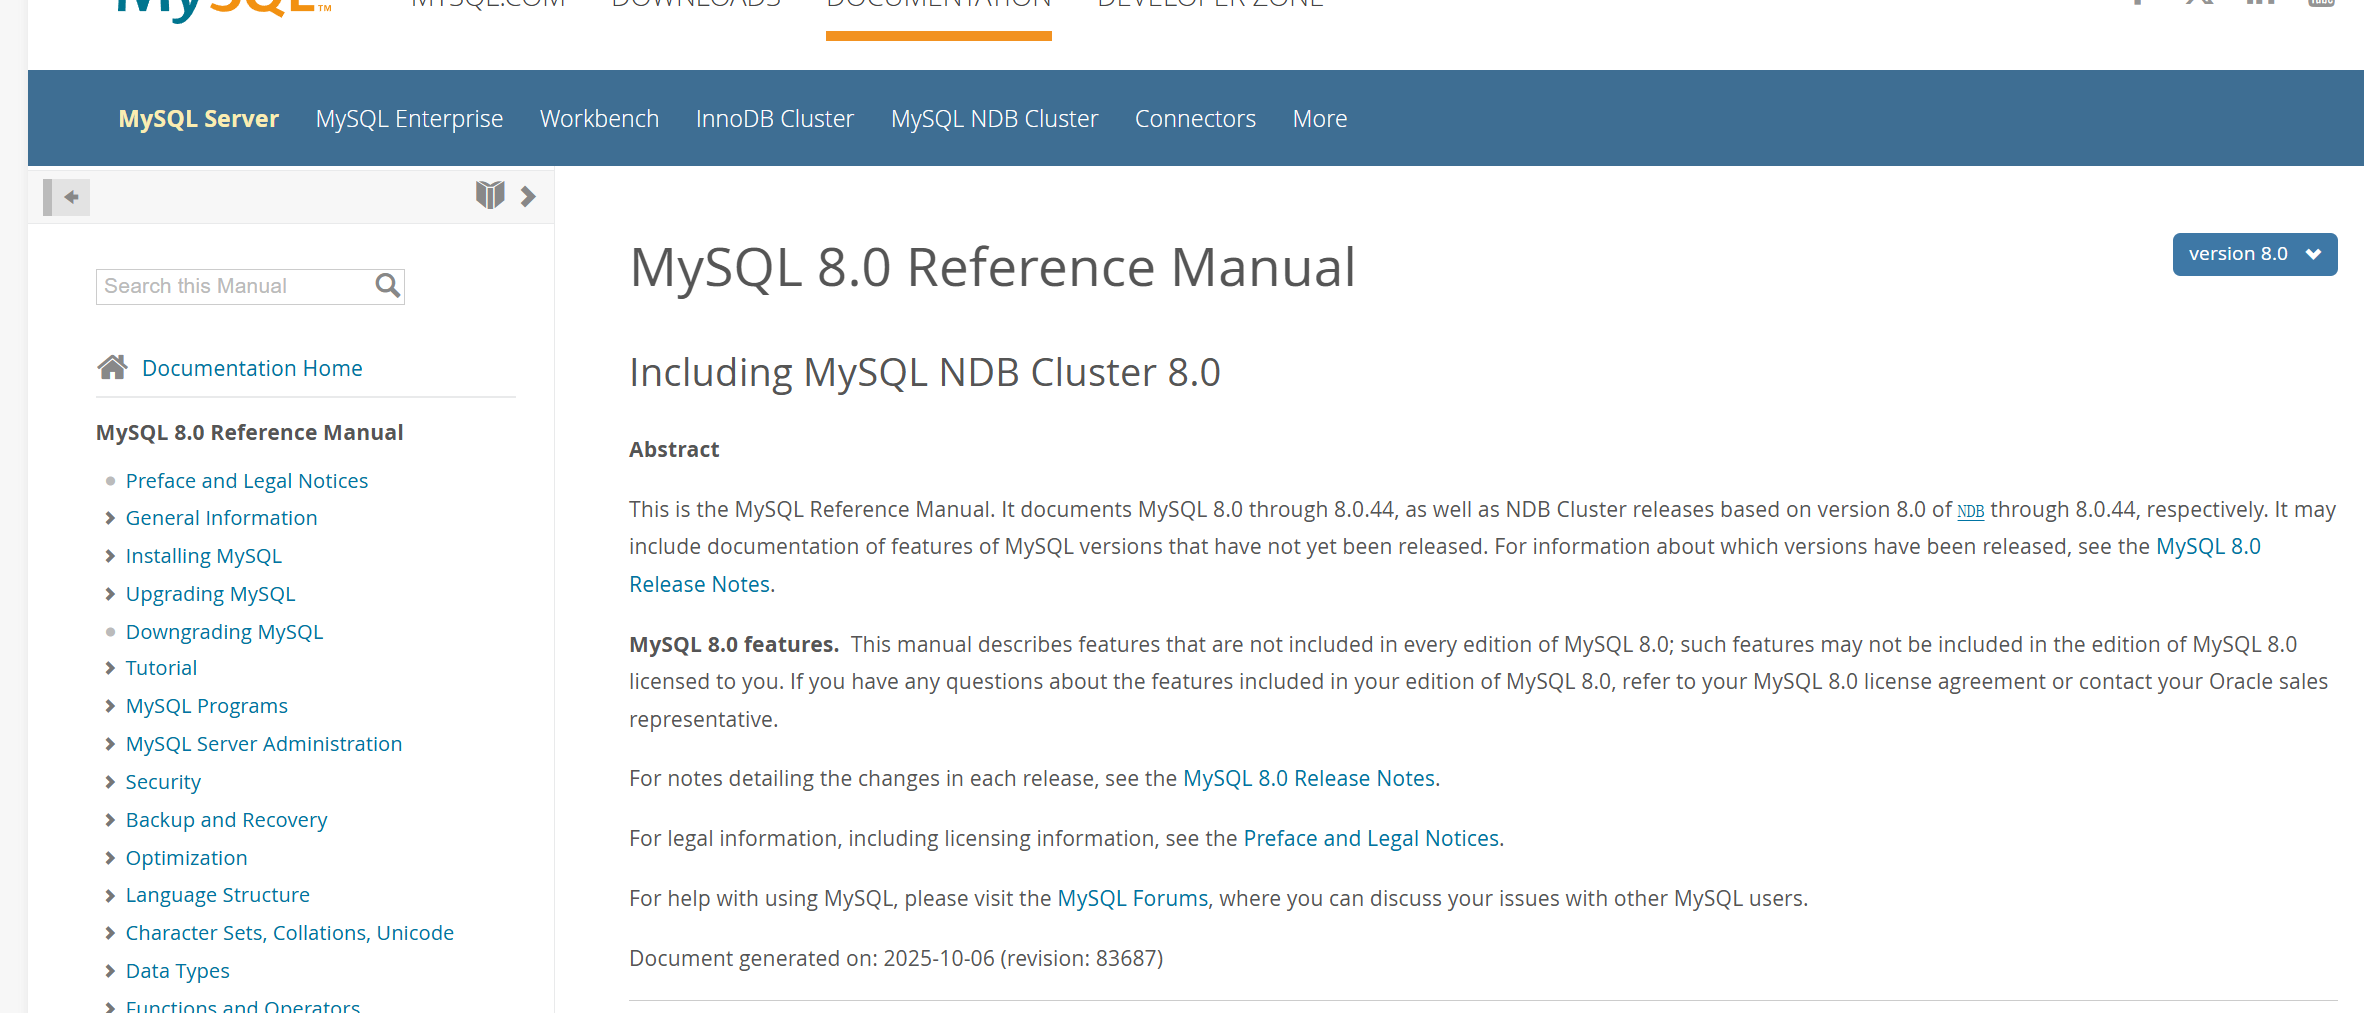Click the book icon above the search box
Screen dimensions: 2364x1013
[x=490, y=195]
